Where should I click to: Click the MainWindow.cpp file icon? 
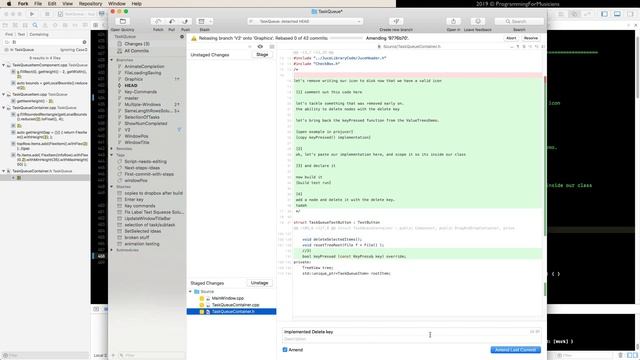208,298
